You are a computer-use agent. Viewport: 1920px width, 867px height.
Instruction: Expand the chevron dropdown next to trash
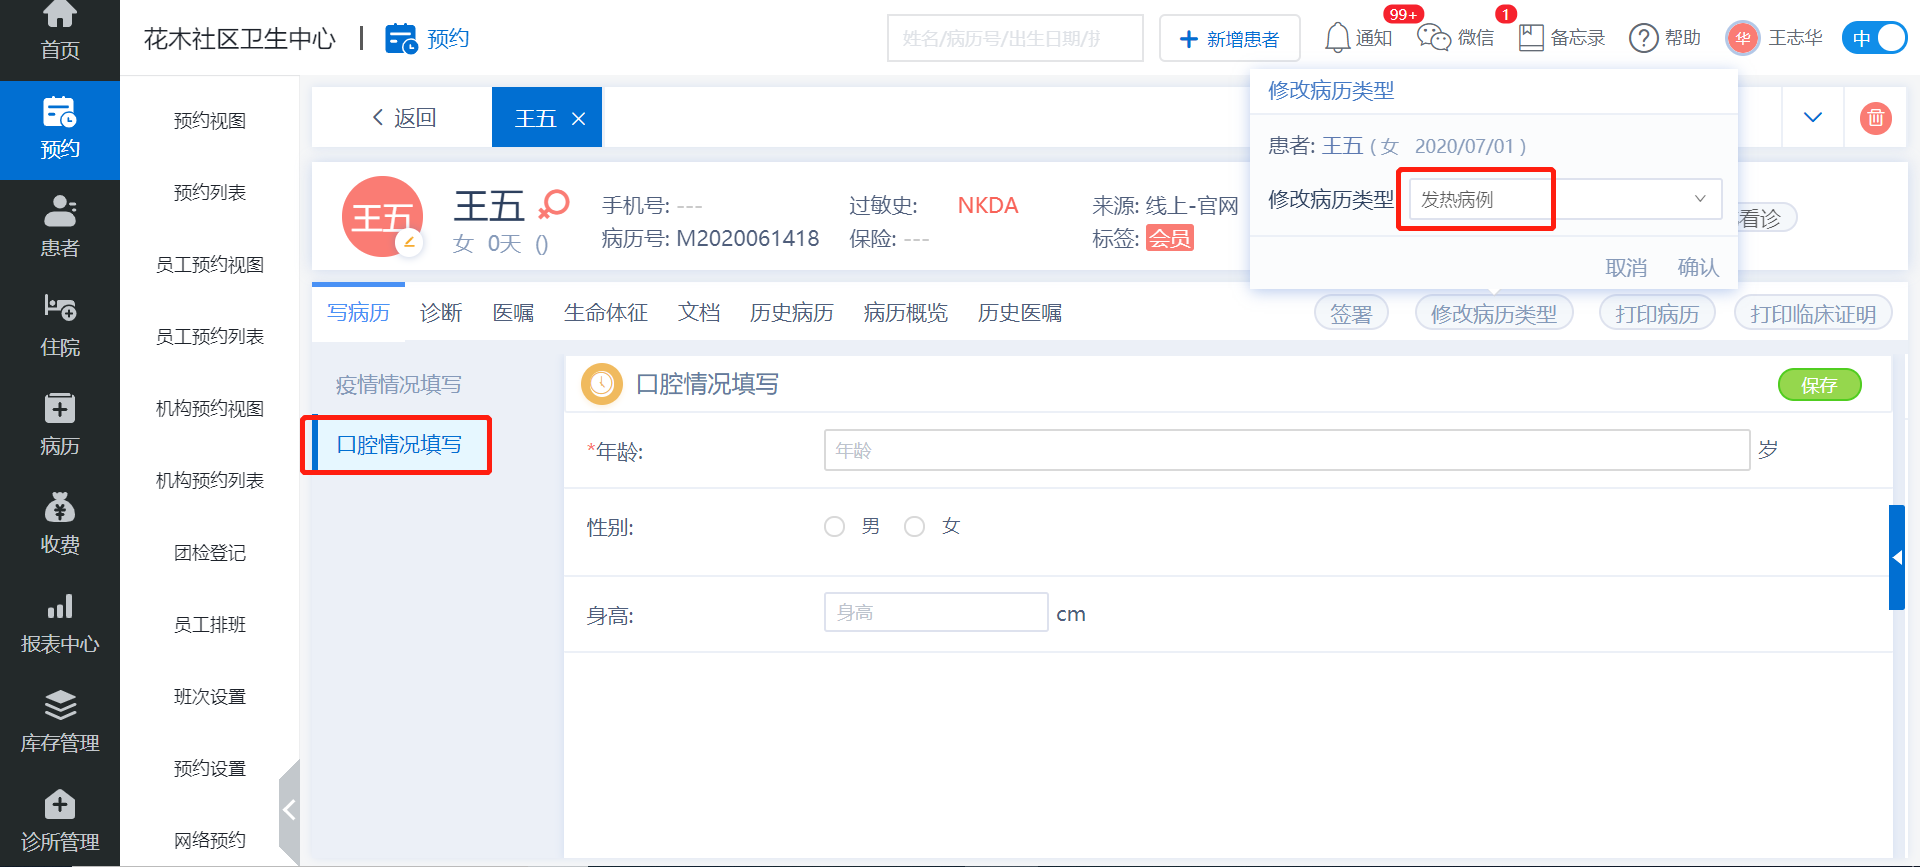tap(1812, 117)
